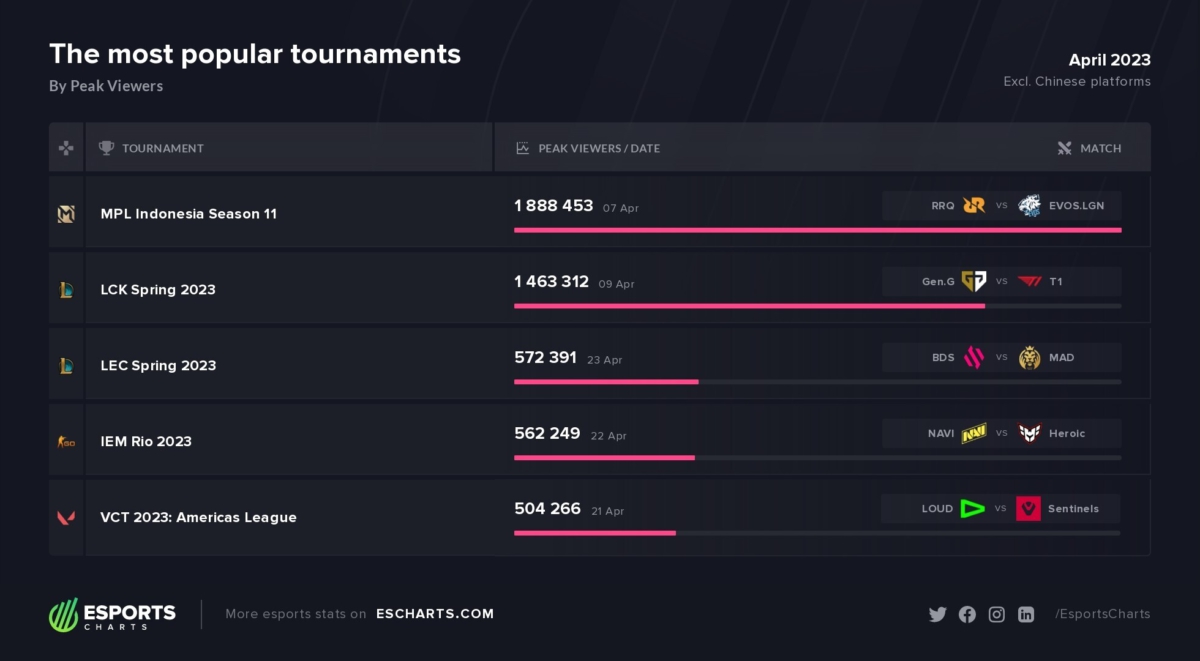Click the Match column header

[1100, 148]
